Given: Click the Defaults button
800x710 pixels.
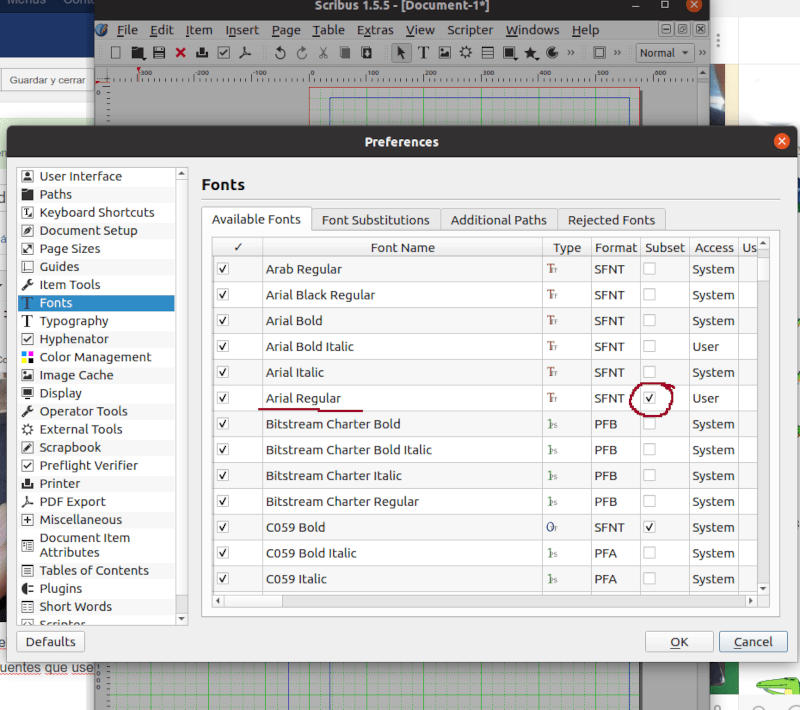Looking at the screenshot, I should (x=51, y=642).
